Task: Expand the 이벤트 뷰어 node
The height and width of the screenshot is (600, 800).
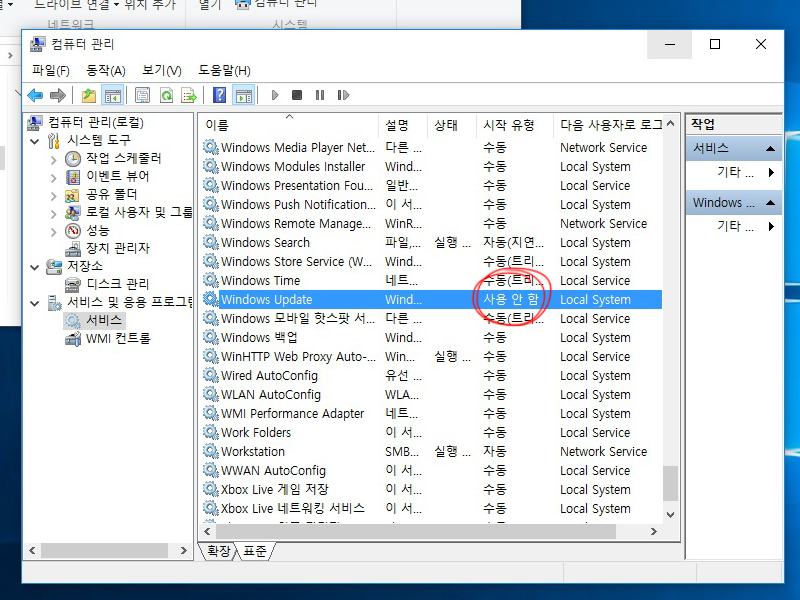Action: tap(54, 178)
